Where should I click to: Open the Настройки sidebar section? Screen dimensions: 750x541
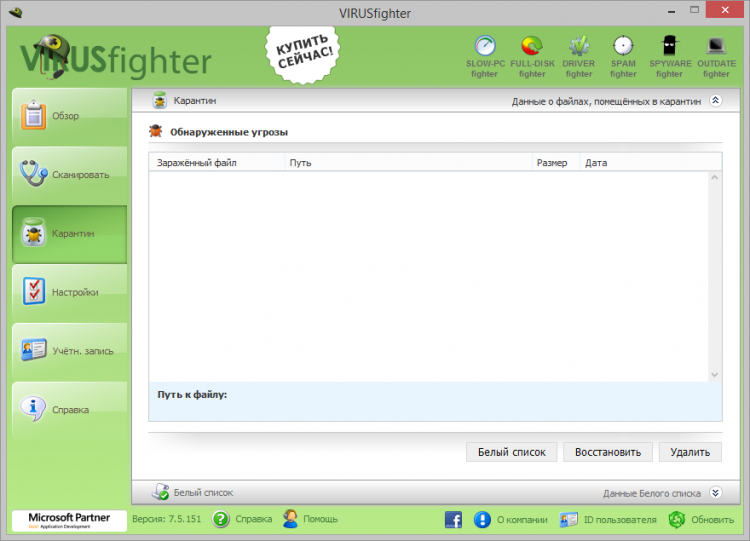pyautogui.click(x=69, y=292)
